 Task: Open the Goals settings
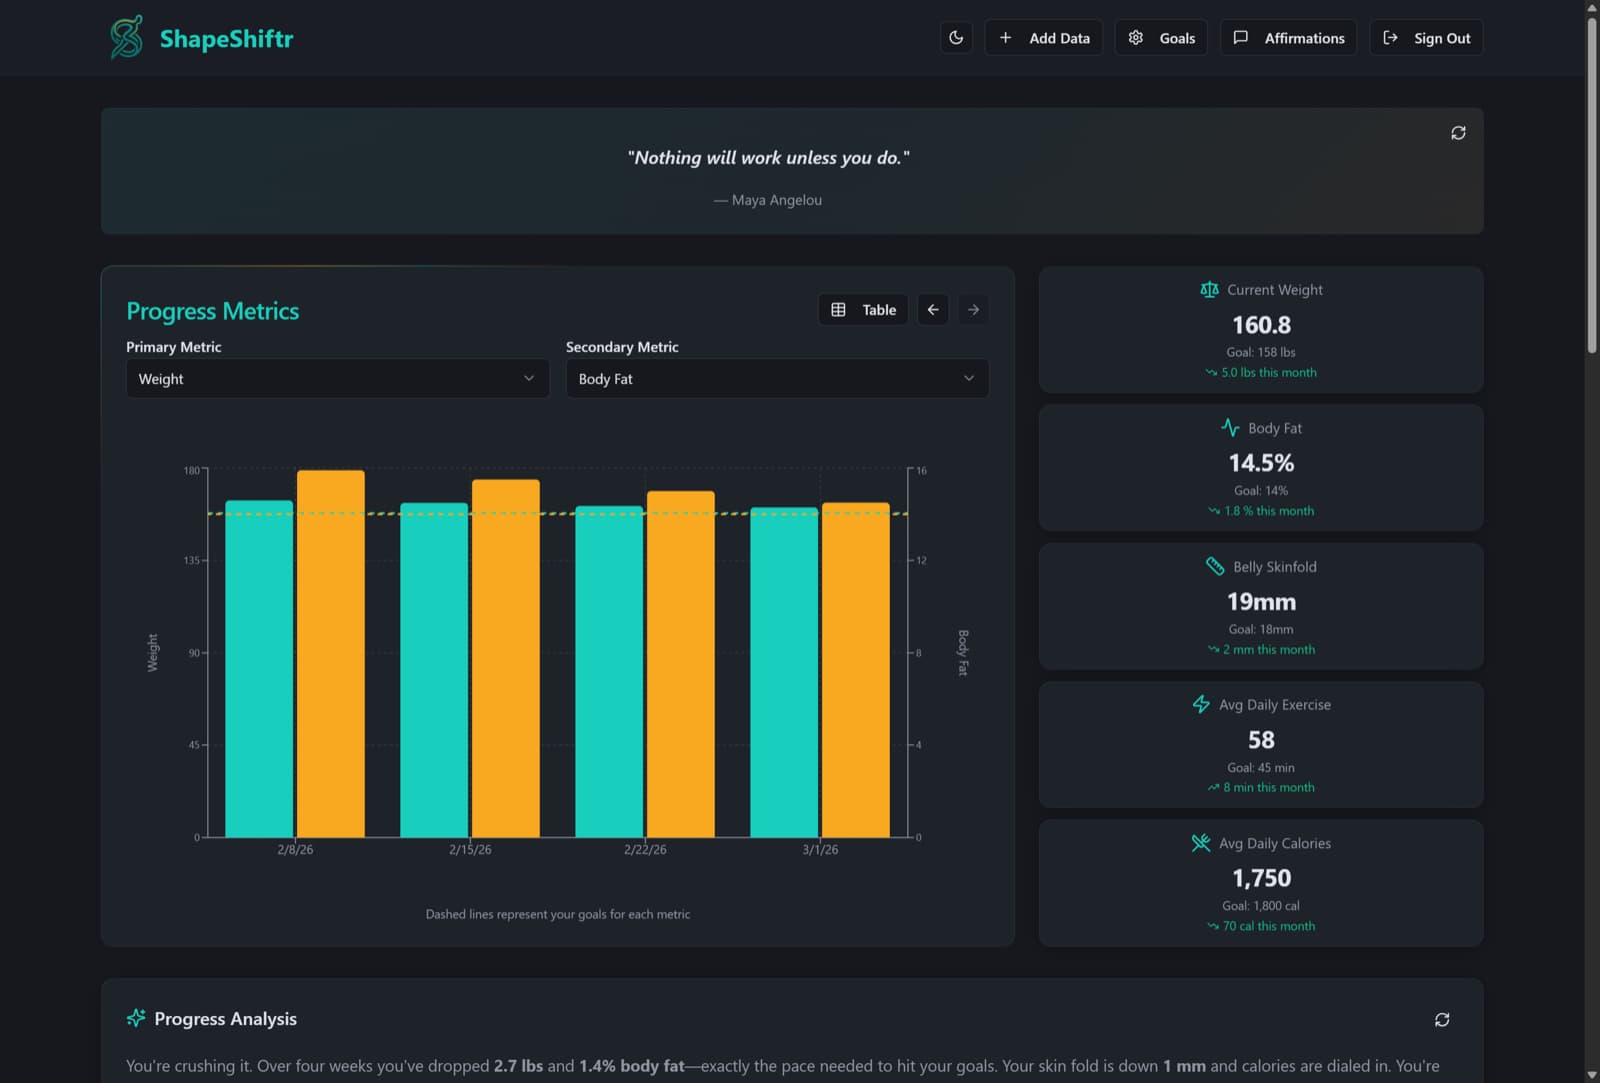pyautogui.click(x=1161, y=38)
